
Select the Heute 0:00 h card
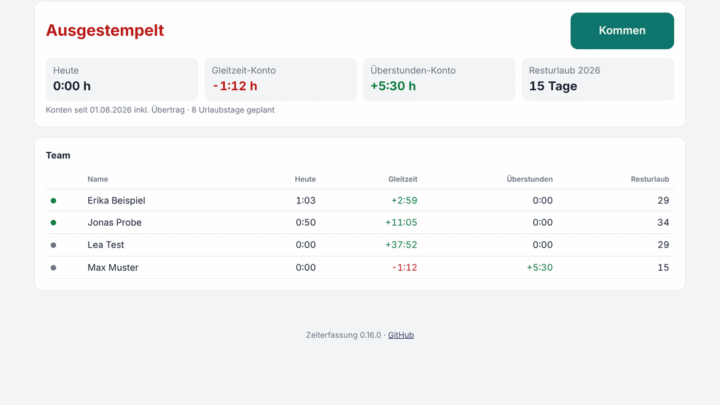(x=122, y=79)
